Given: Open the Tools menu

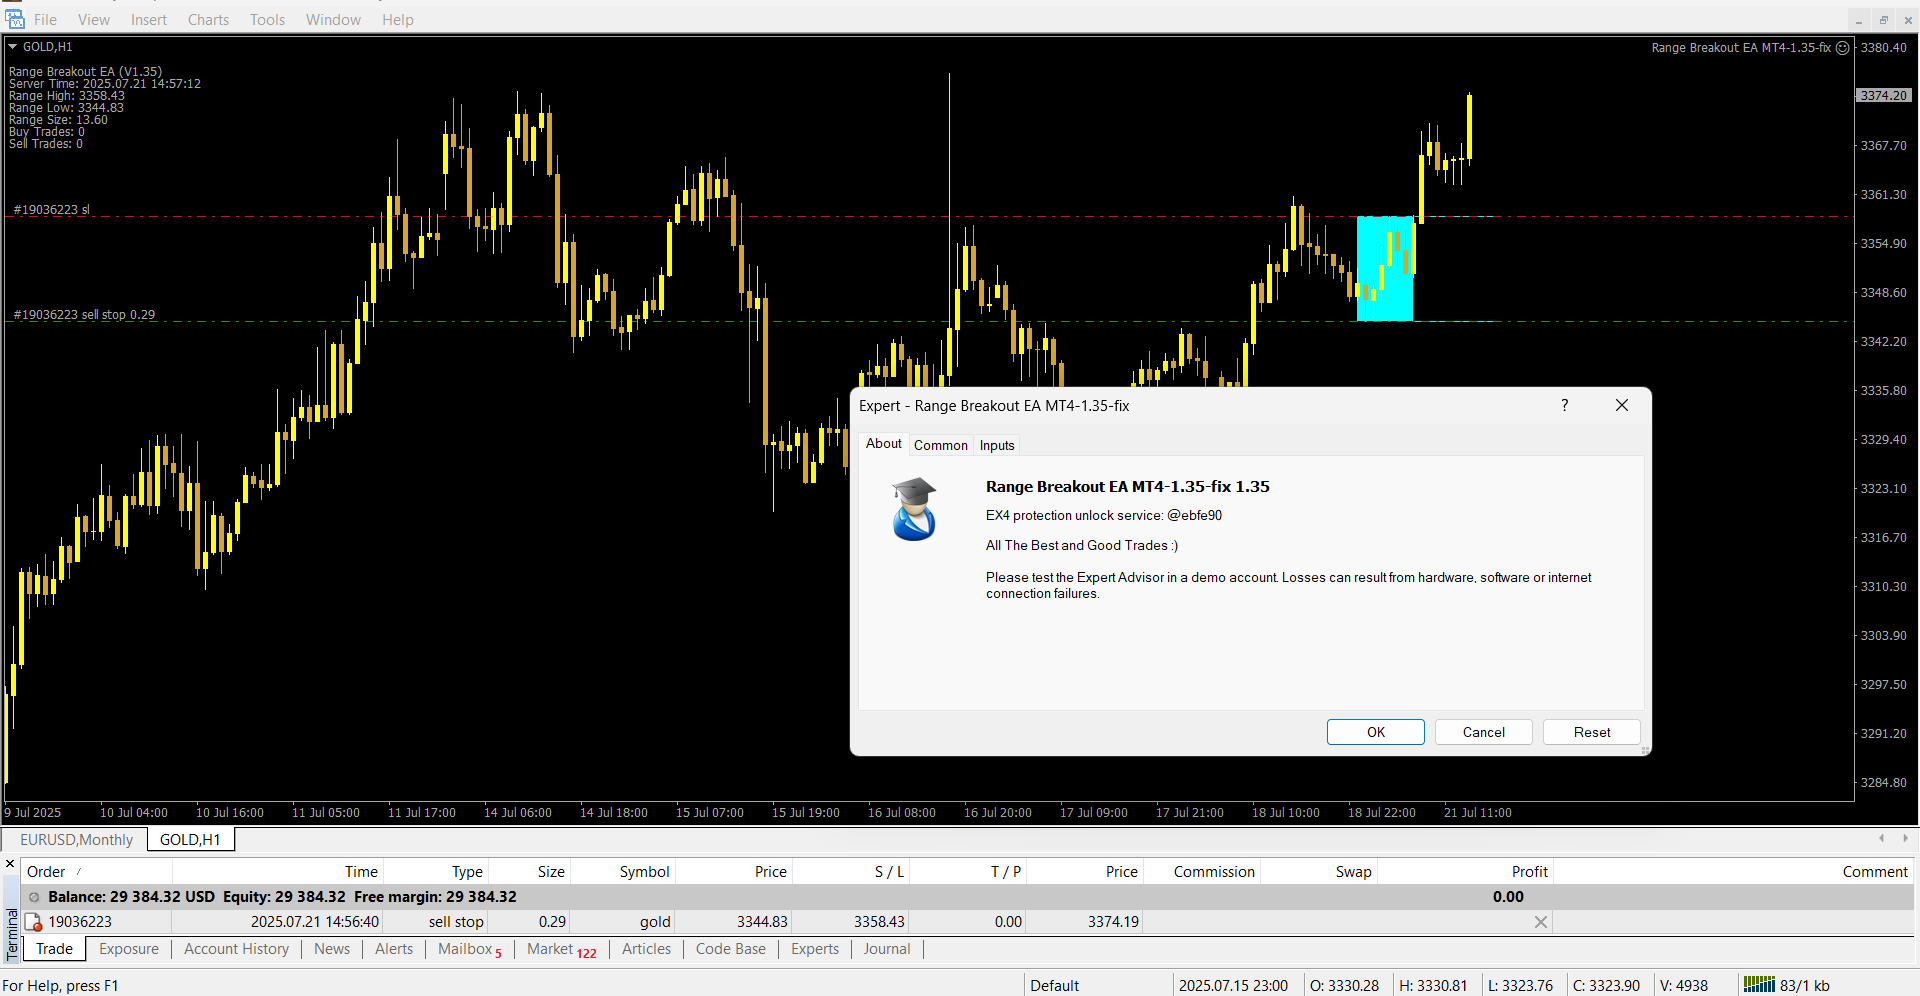Looking at the screenshot, I should coord(267,20).
